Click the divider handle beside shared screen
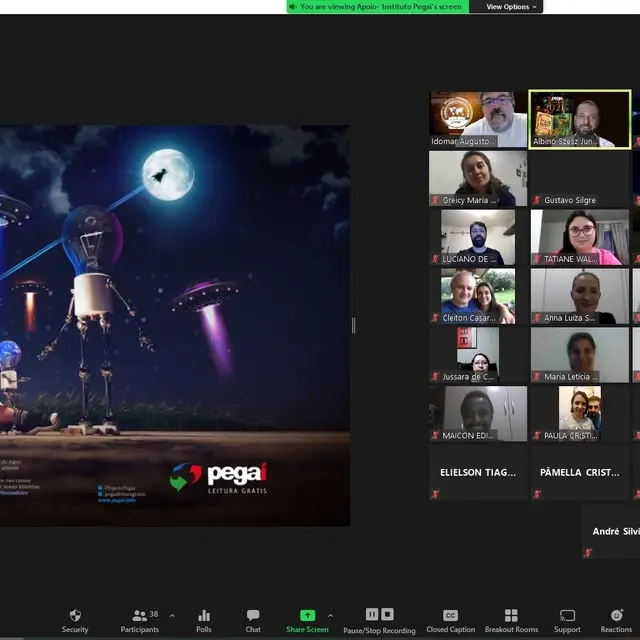The image size is (640, 640). pyautogui.click(x=353, y=325)
